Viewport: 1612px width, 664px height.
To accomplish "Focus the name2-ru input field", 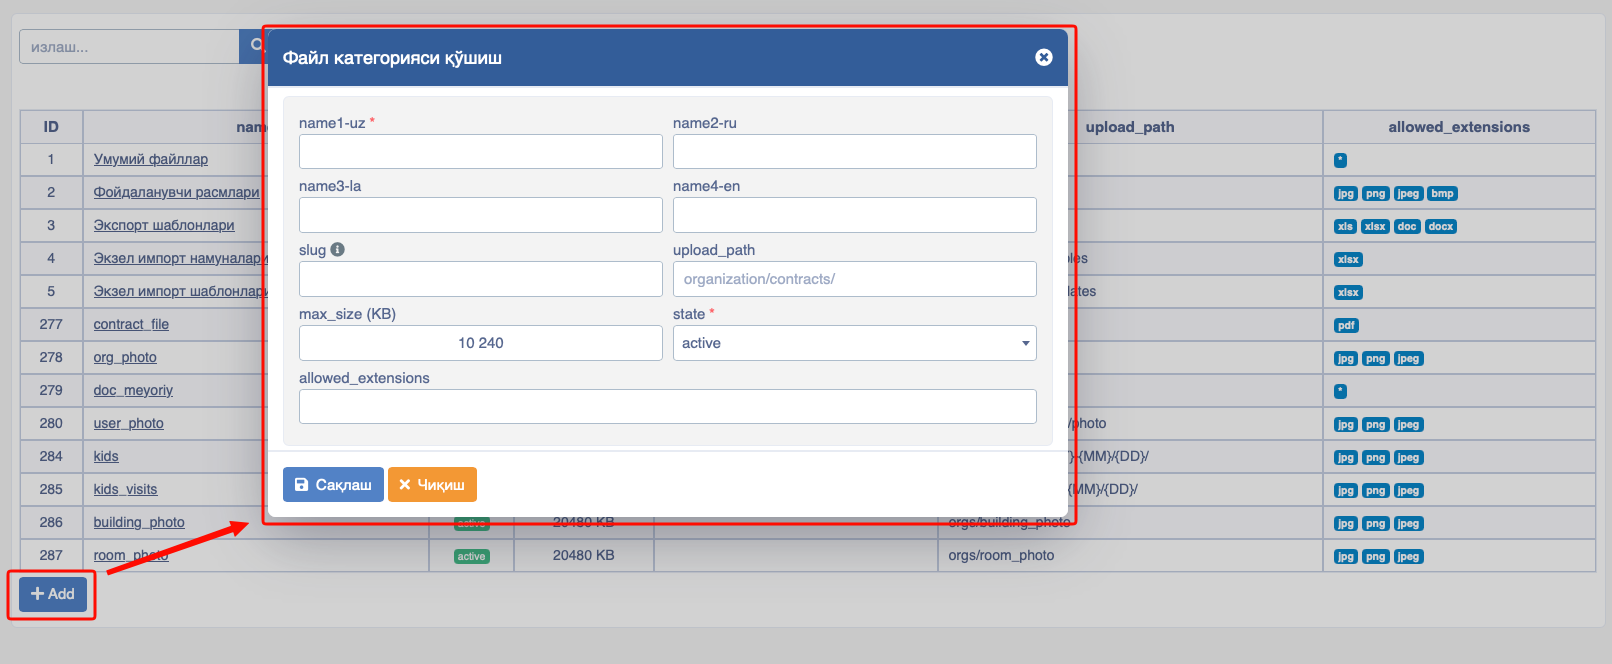I will 855,152.
